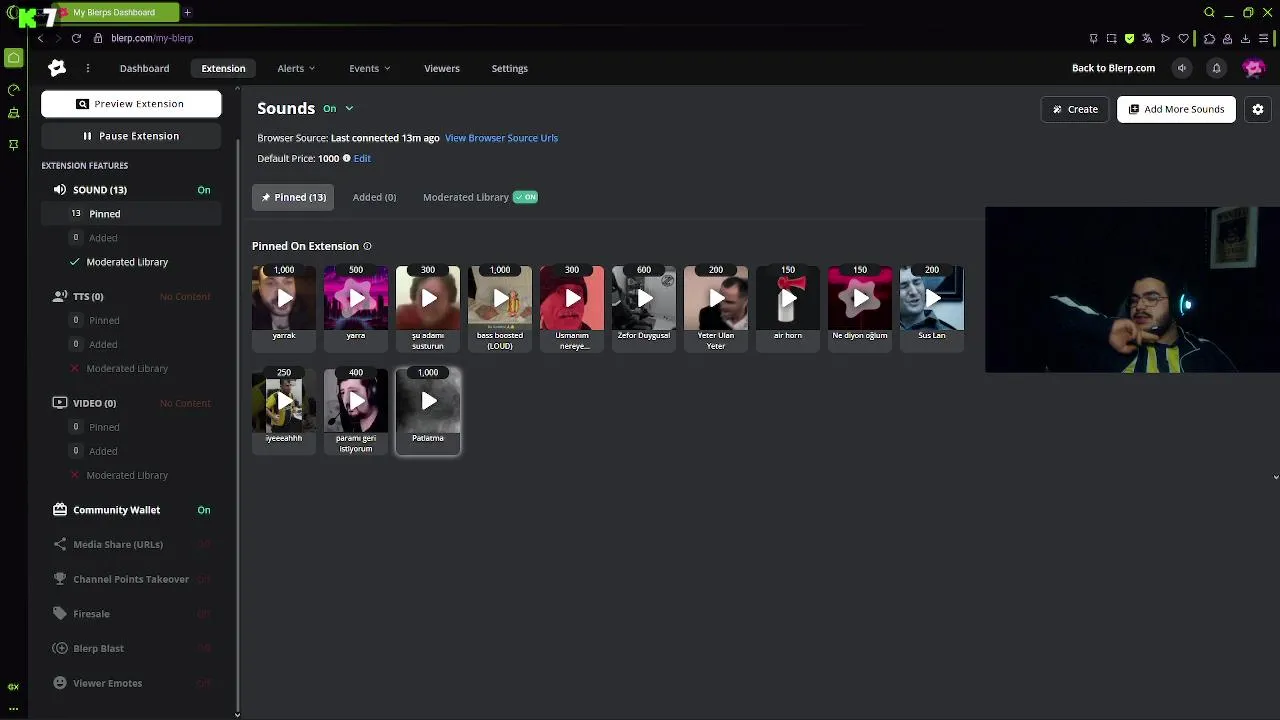Toggle the Moderated Library ON switch
Image resolution: width=1280 pixels, height=720 pixels.
click(x=525, y=197)
